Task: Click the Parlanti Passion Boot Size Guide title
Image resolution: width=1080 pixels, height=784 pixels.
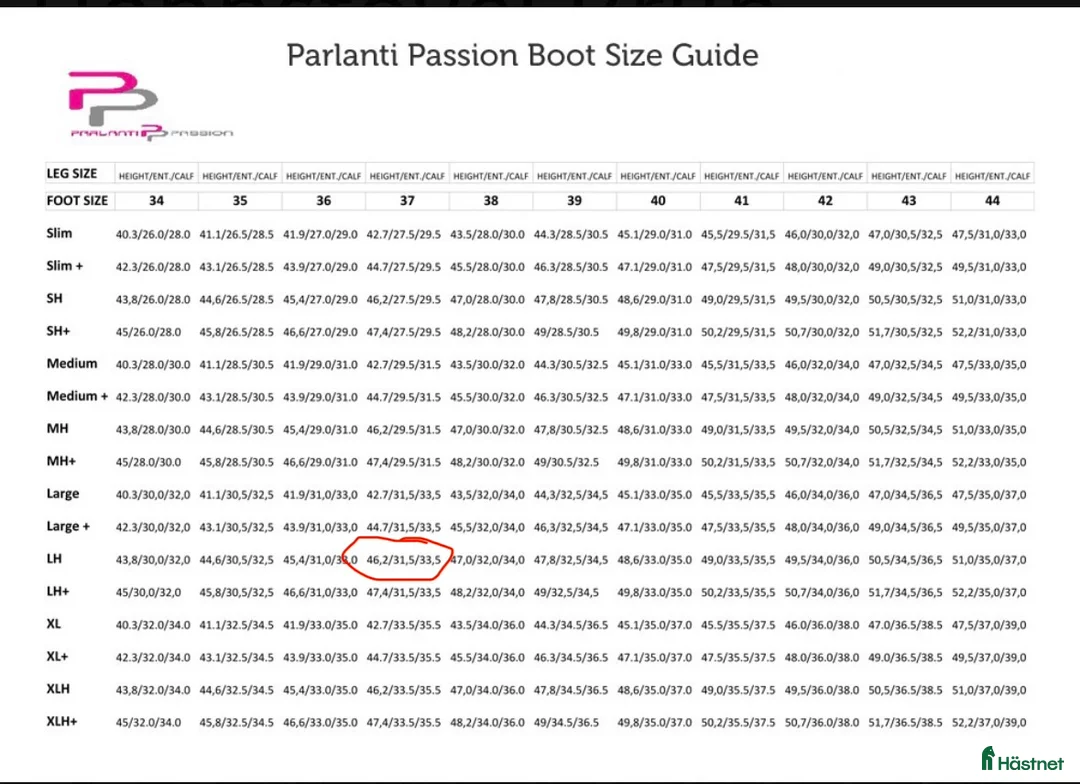Action: tap(522, 54)
